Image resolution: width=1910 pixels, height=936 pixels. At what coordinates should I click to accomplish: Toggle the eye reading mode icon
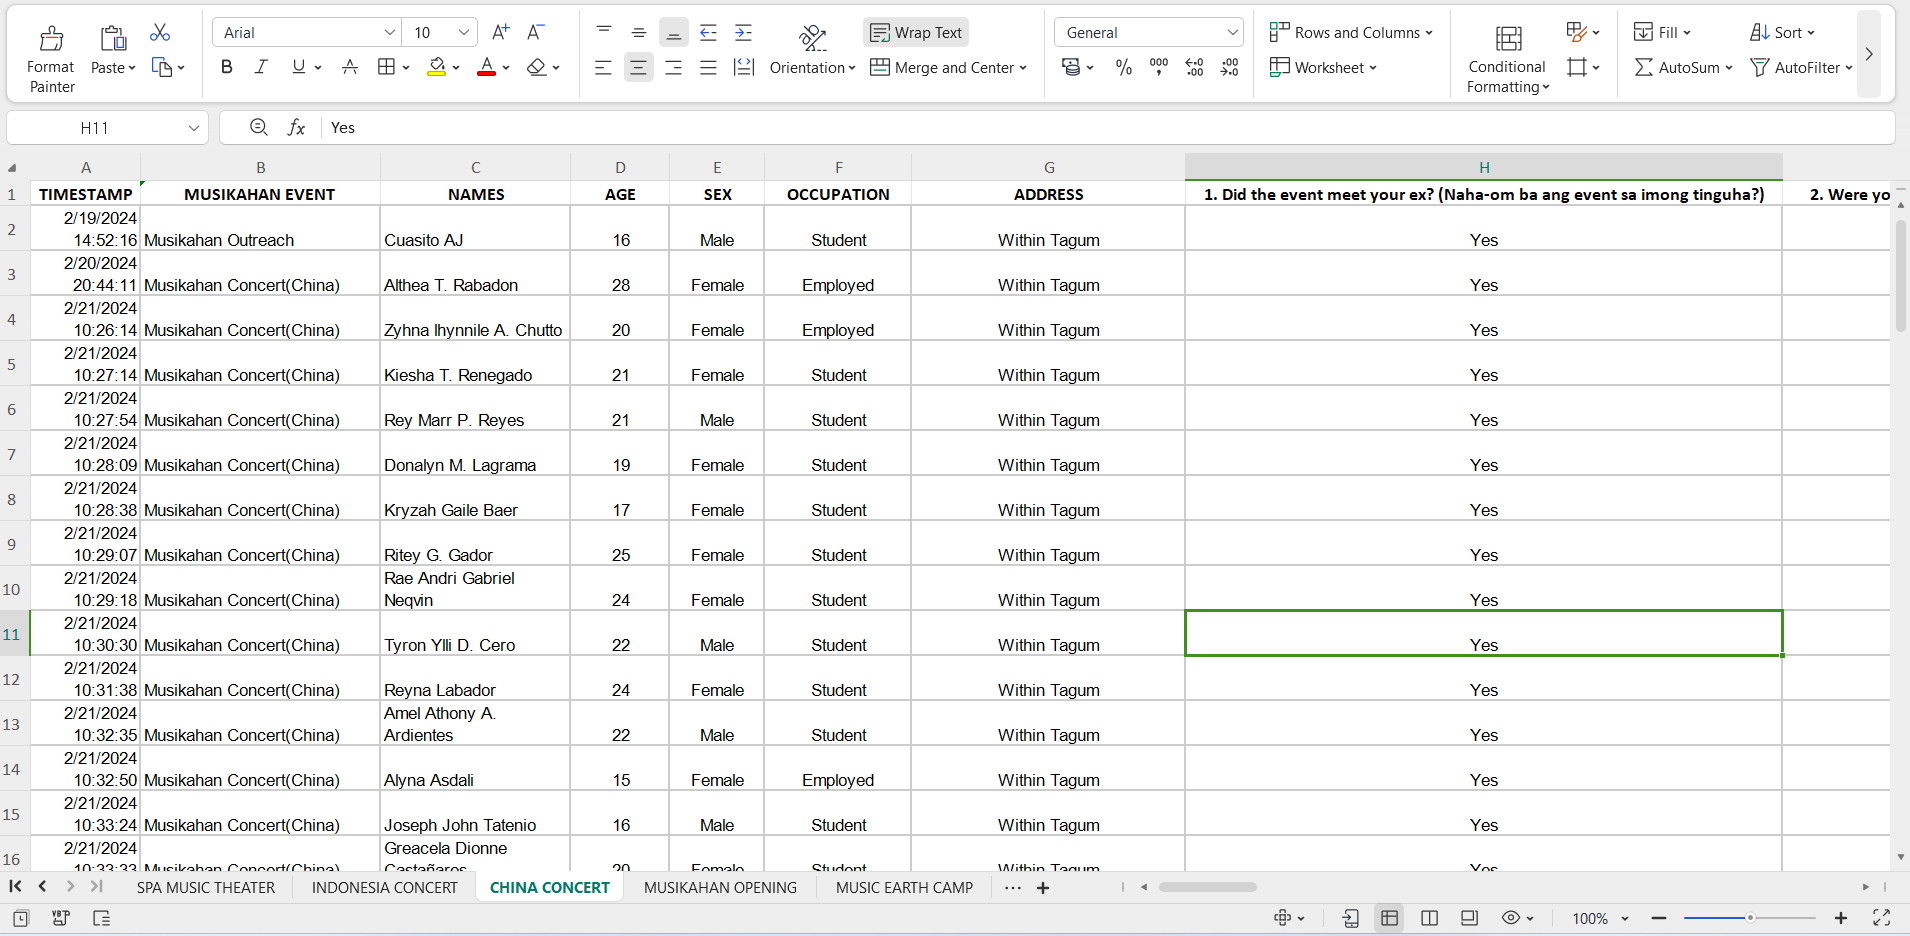coord(1511,917)
